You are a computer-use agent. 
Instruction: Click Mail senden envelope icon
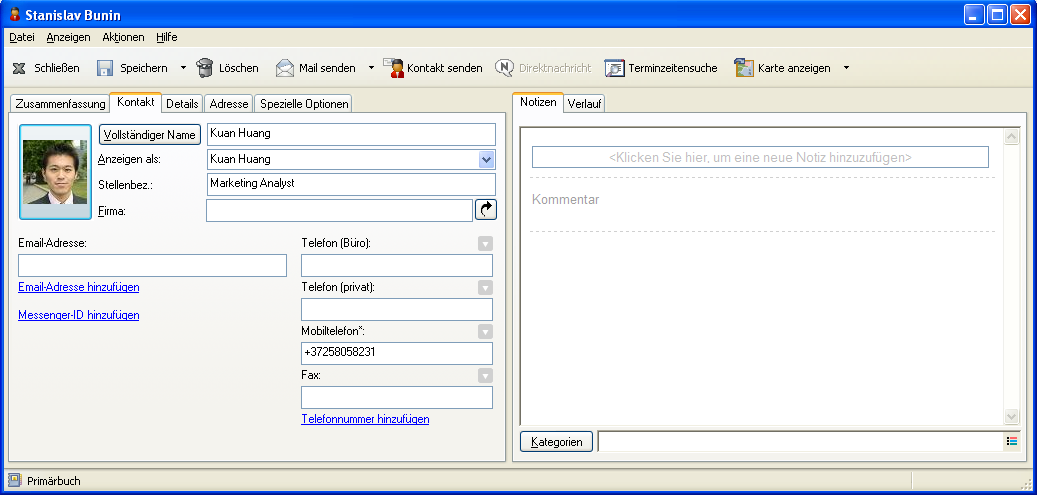click(285, 68)
